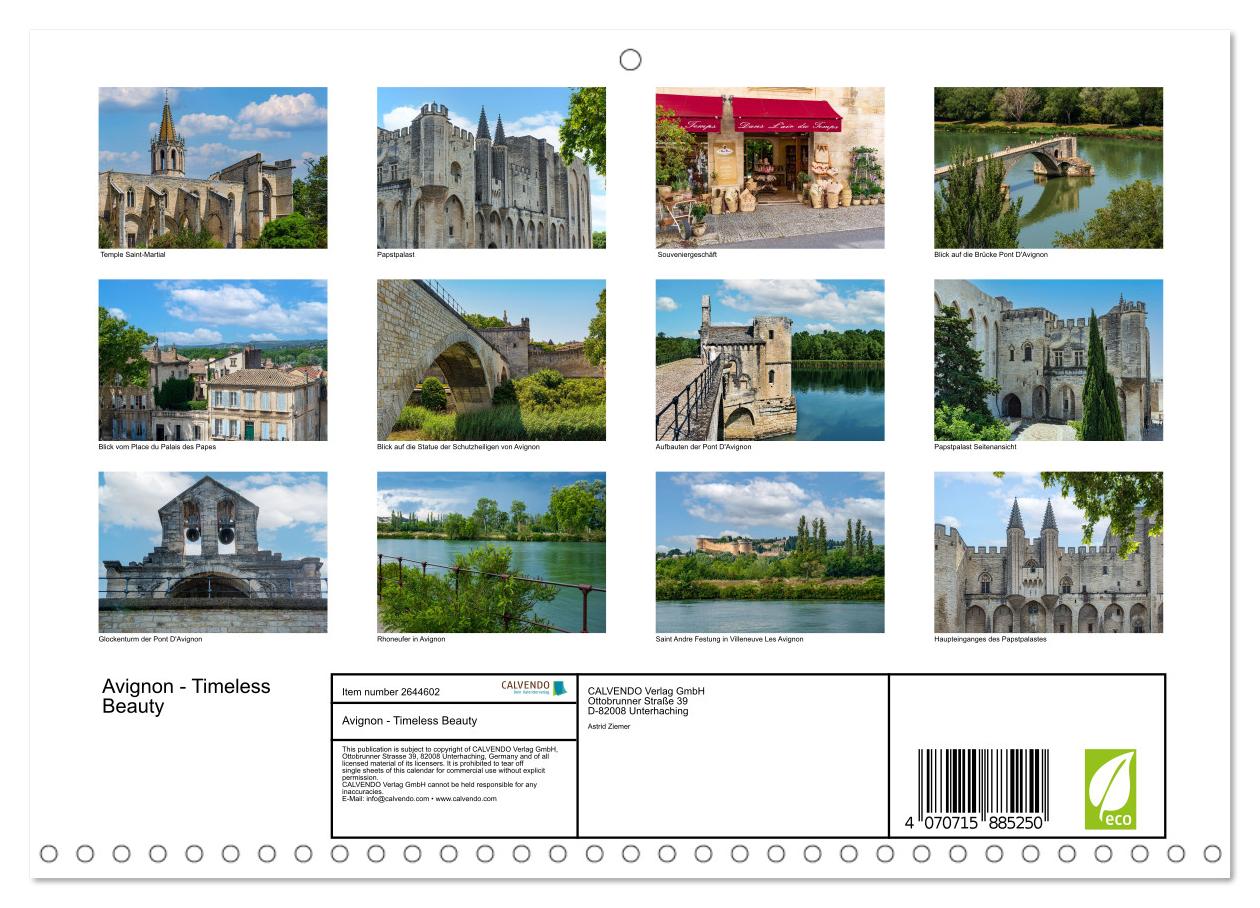The image size is (1260, 908).
Task: Open the souvenir shop photo with red awning
Action: click(x=770, y=168)
